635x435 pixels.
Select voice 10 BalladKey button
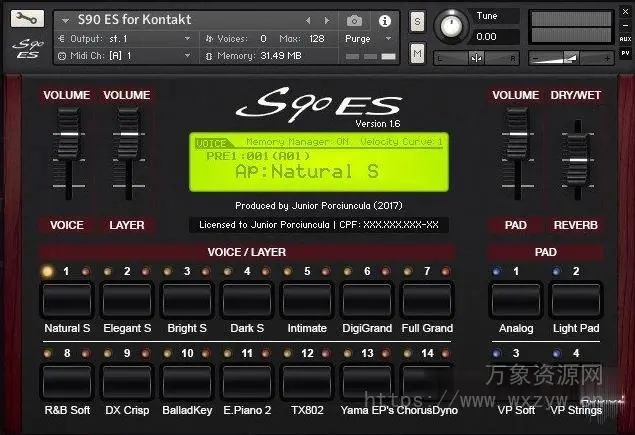click(187, 382)
